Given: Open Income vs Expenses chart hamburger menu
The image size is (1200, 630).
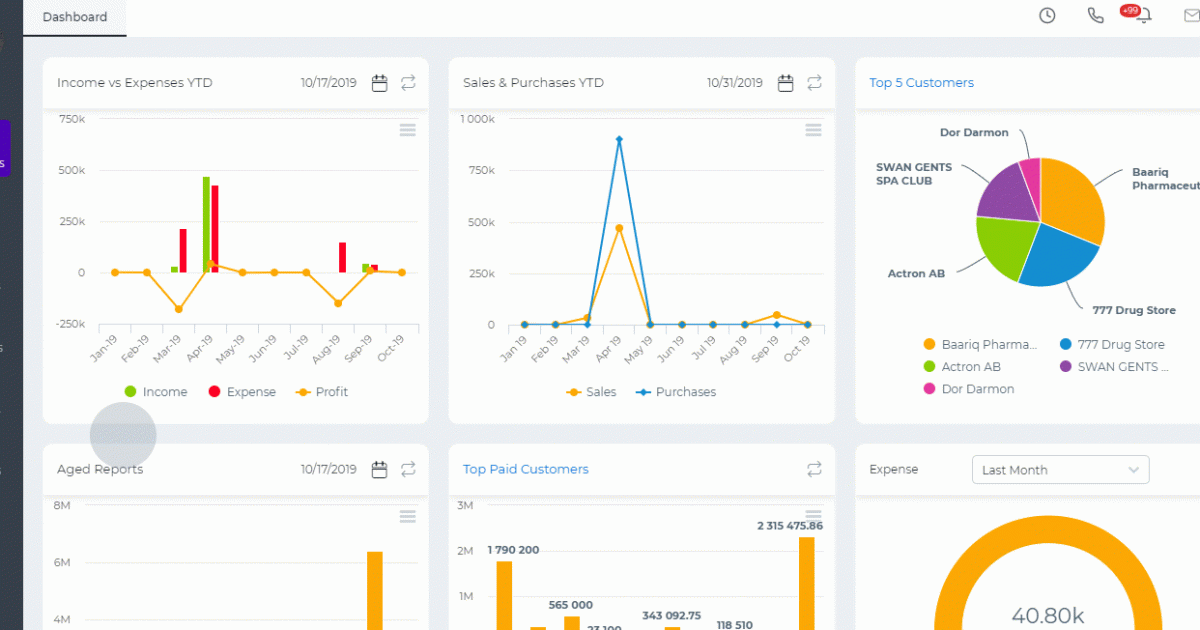Looking at the screenshot, I should pyautogui.click(x=407, y=130).
